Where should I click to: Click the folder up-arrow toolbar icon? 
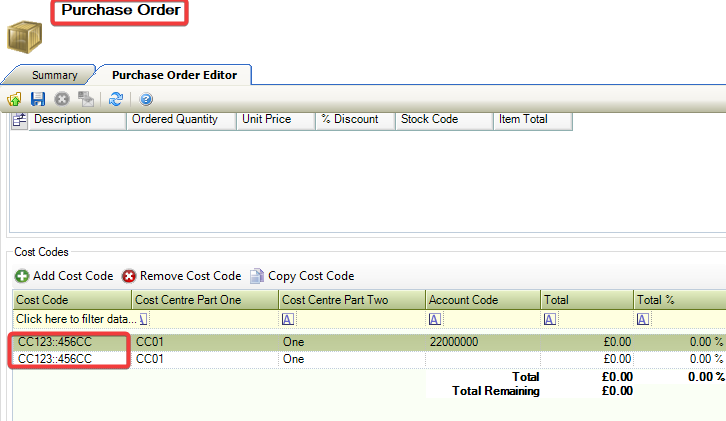(x=15, y=99)
